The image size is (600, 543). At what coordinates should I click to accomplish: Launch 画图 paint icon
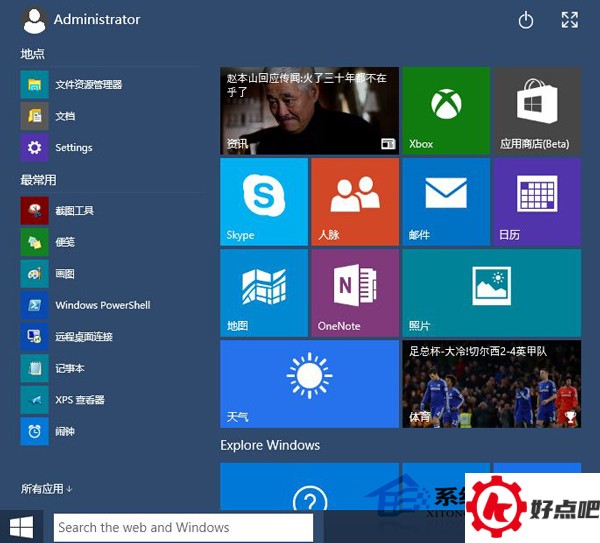[34, 274]
